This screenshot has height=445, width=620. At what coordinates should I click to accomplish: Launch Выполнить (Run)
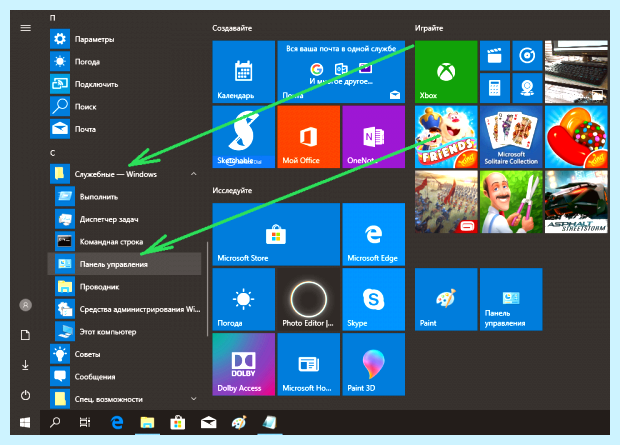point(125,197)
